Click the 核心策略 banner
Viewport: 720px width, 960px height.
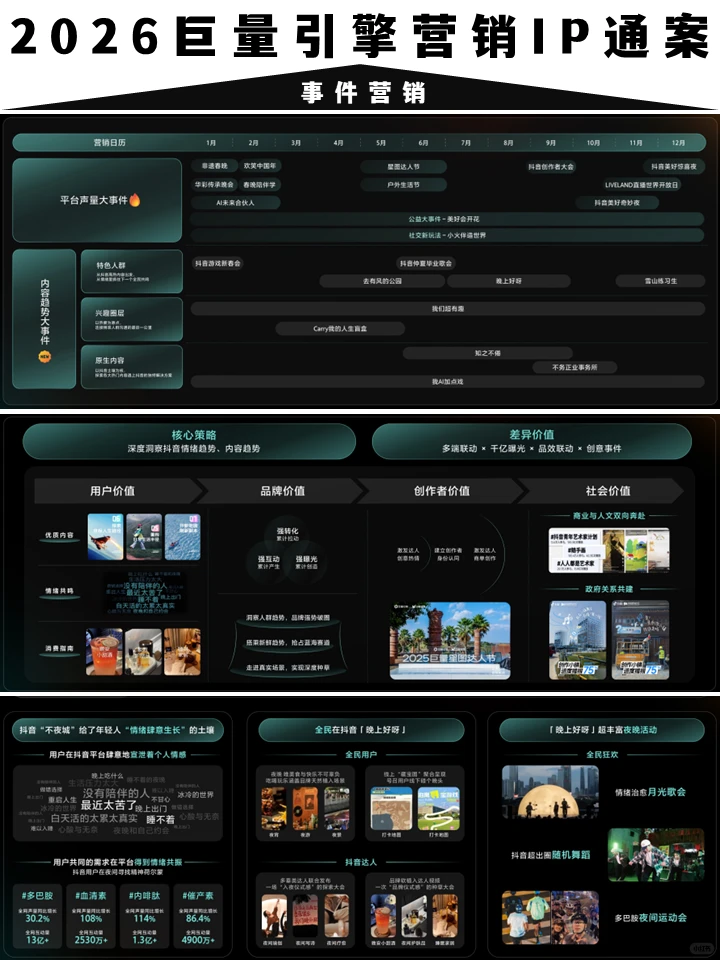click(189, 441)
